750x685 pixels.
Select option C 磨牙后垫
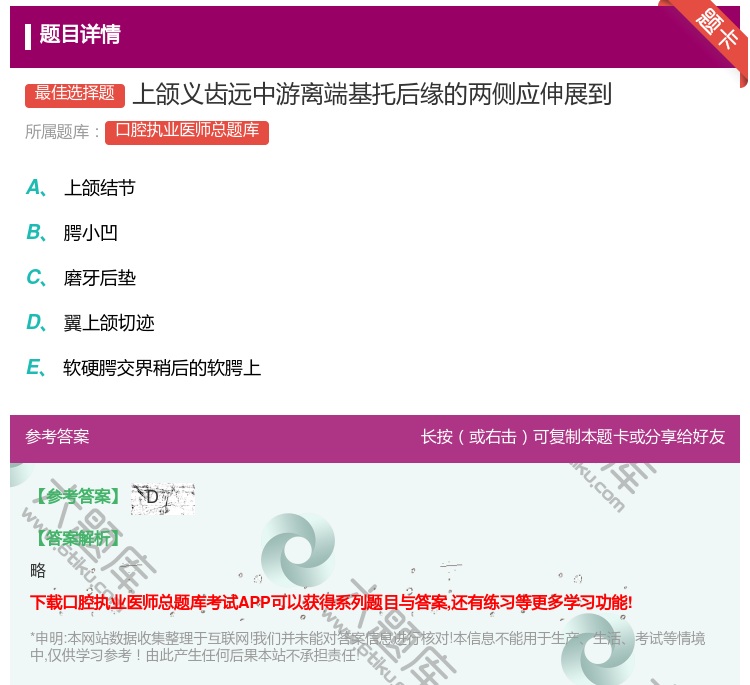tap(99, 278)
